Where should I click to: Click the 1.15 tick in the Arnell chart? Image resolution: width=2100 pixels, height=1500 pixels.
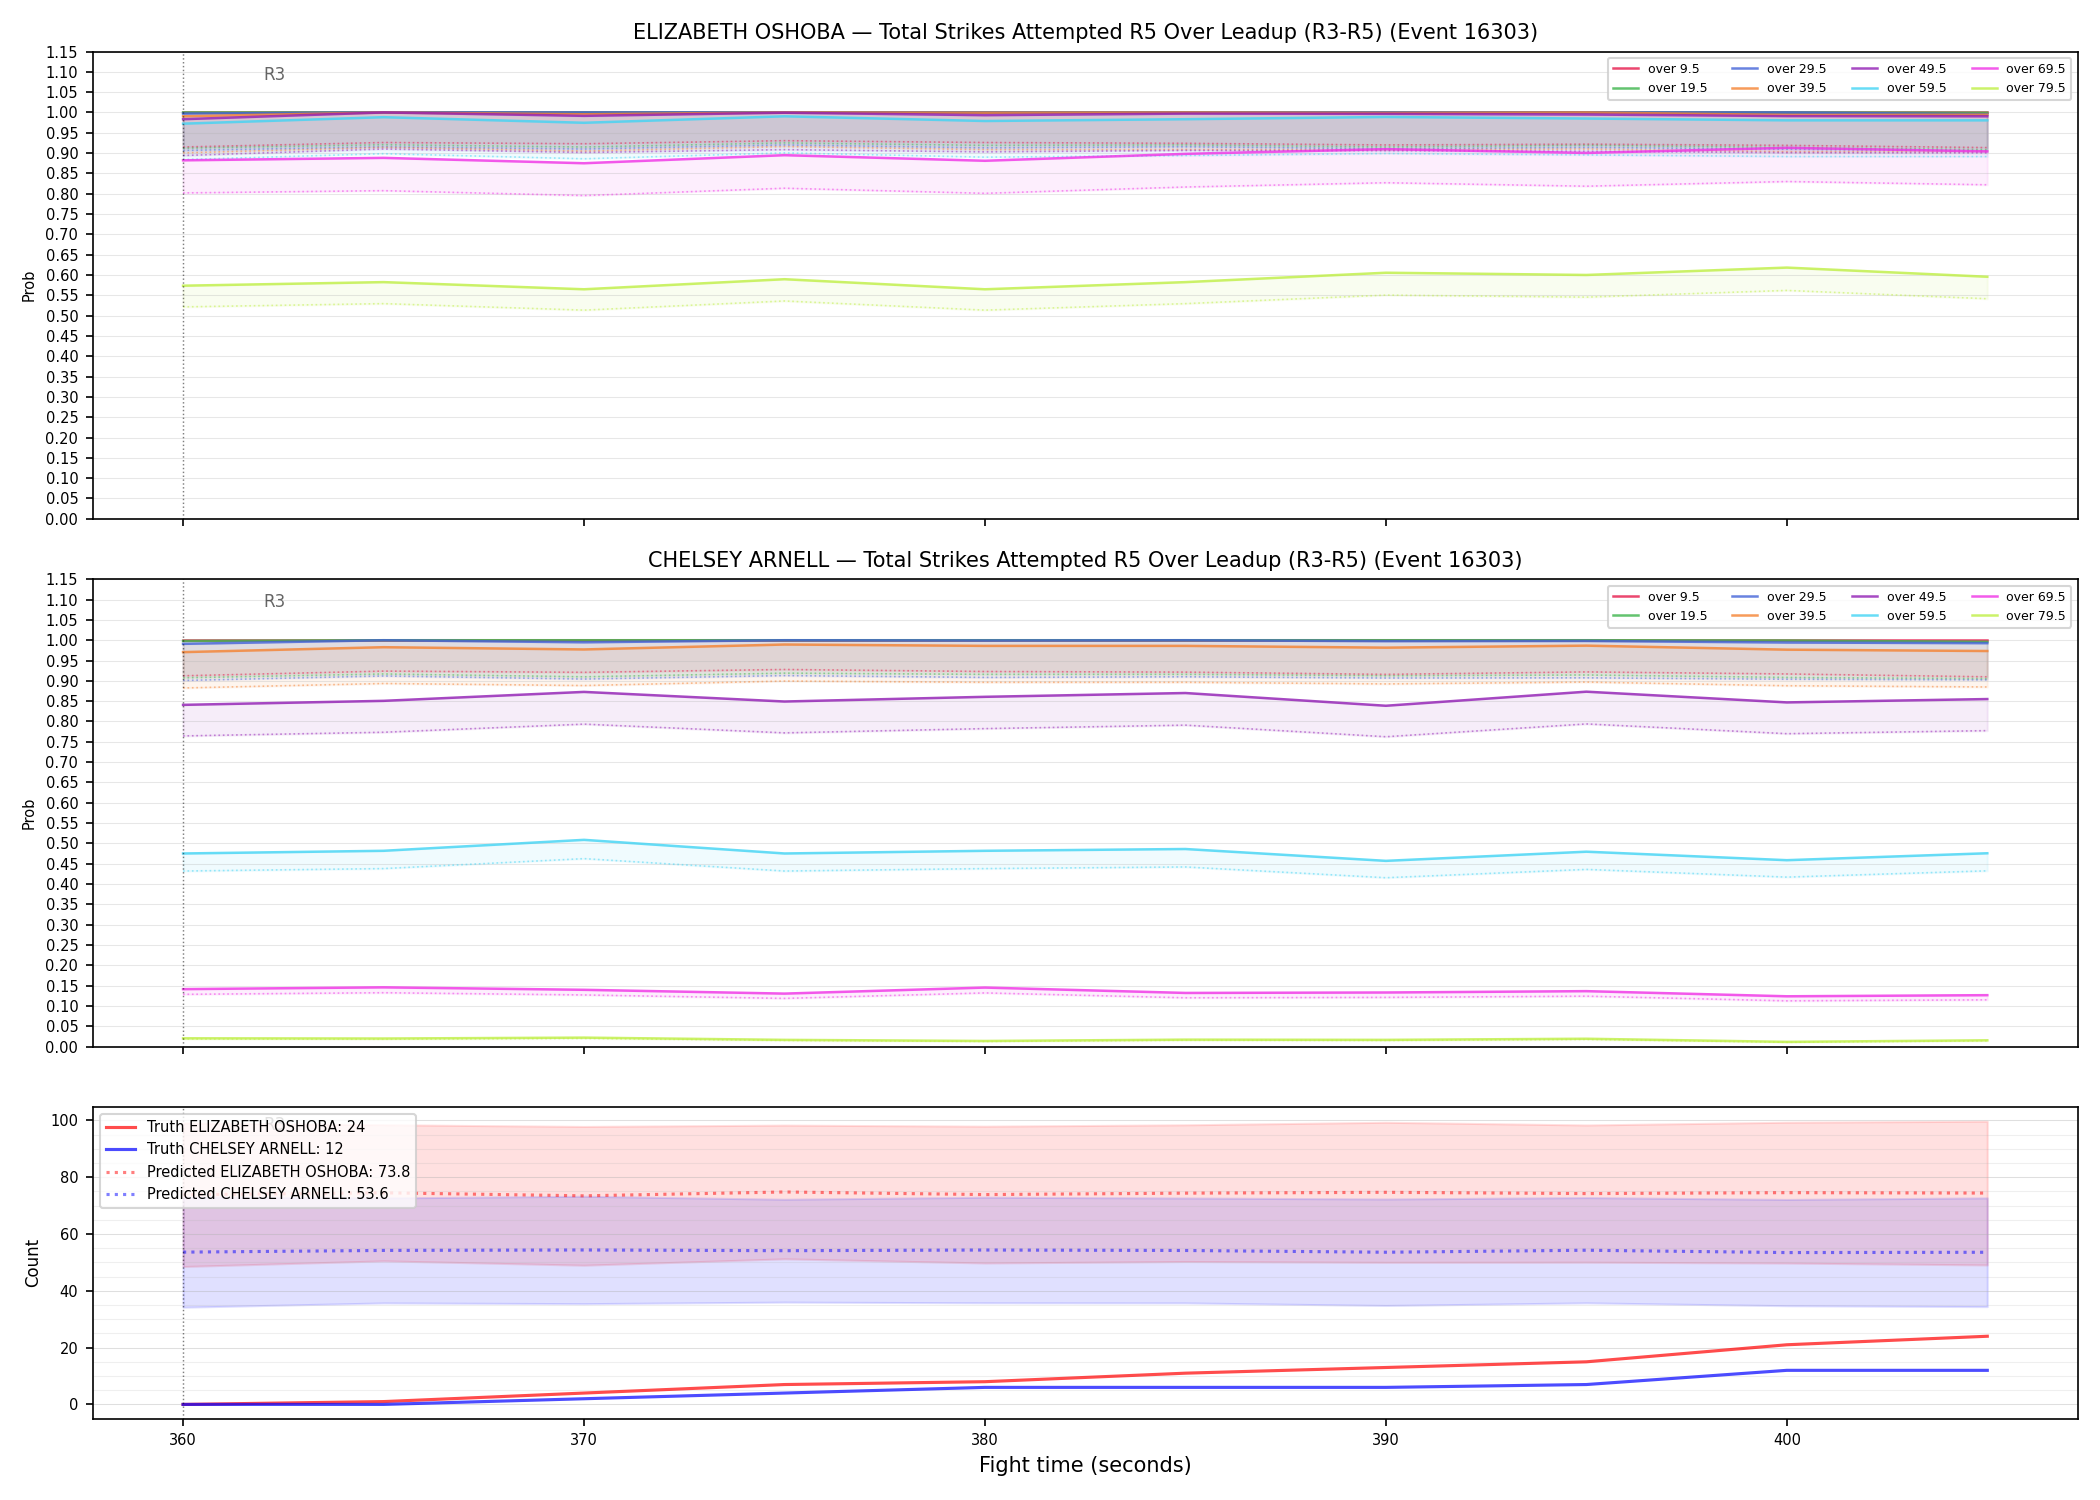tap(62, 580)
